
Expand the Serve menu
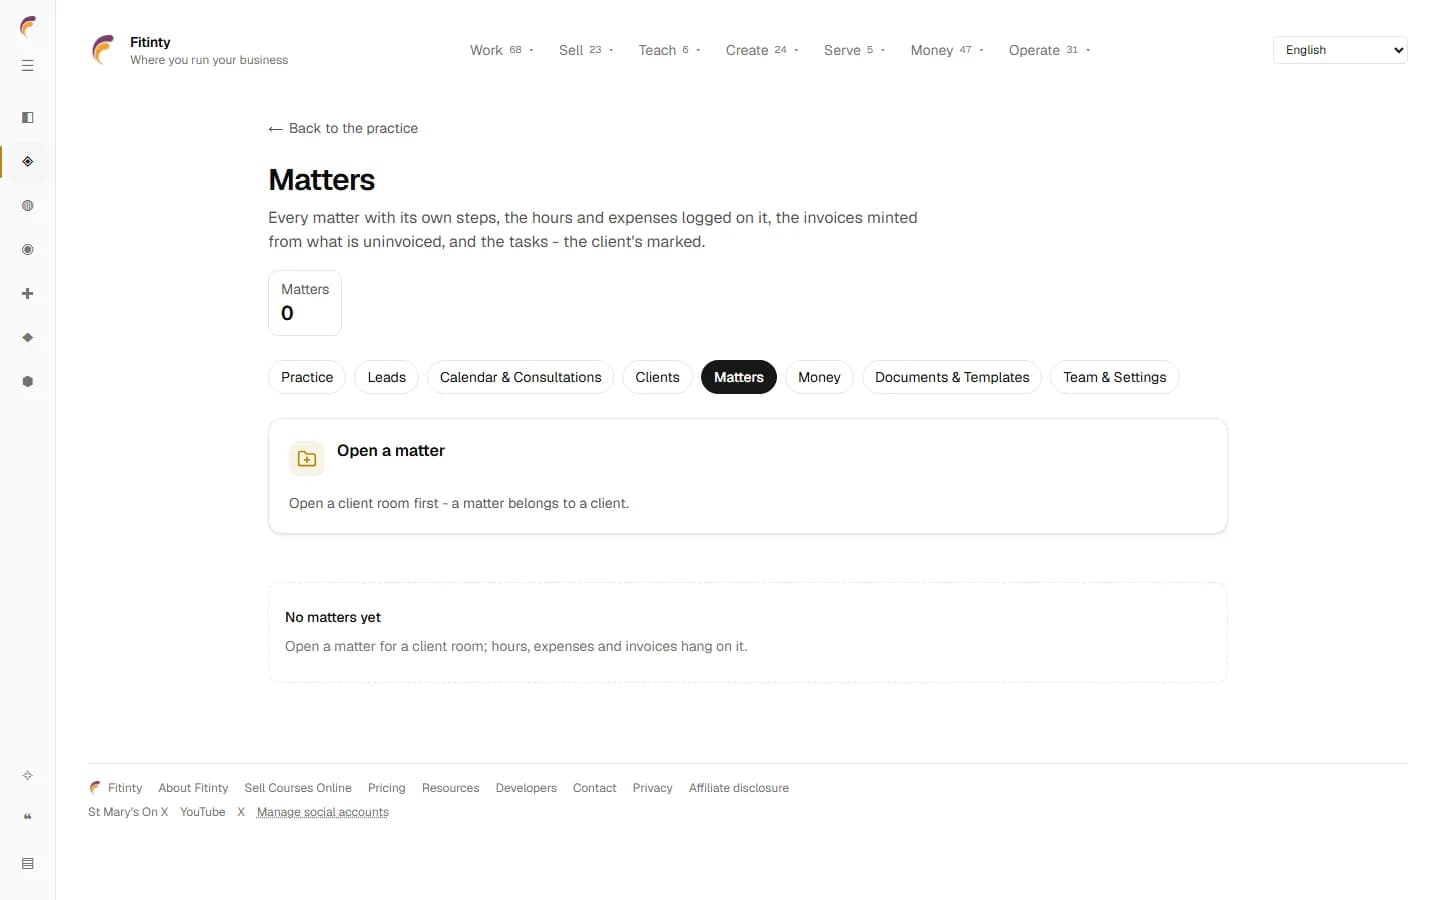click(854, 50)
